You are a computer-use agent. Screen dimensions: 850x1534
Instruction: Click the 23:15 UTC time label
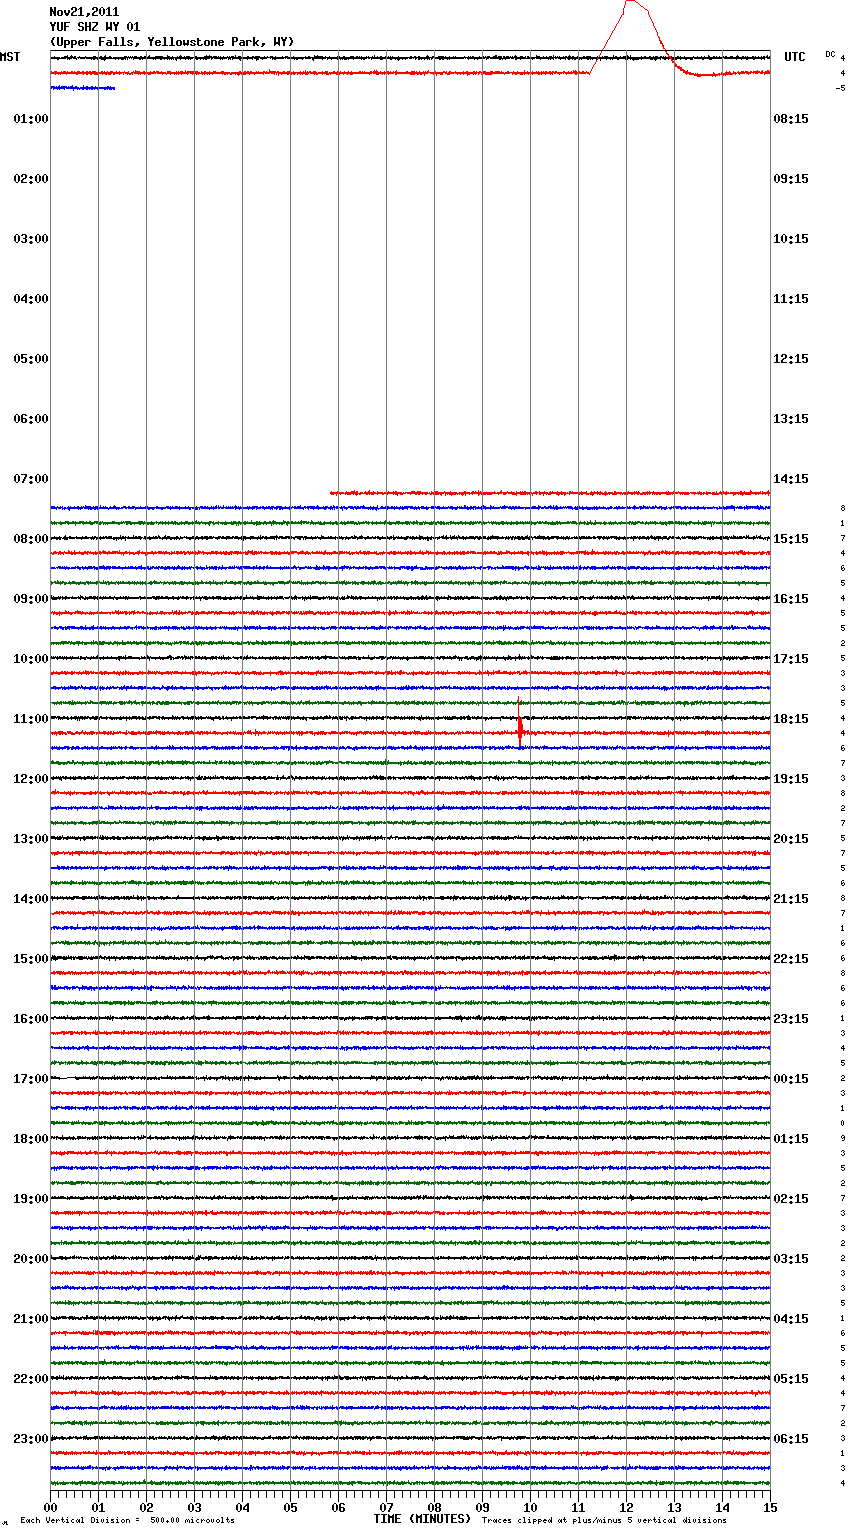point(791,1019)
